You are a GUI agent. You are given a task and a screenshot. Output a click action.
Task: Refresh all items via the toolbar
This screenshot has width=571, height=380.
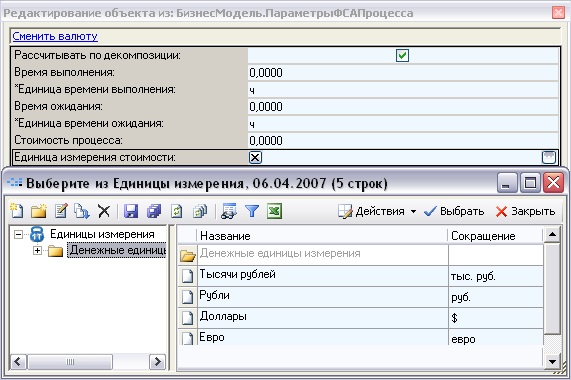[200, 211]
